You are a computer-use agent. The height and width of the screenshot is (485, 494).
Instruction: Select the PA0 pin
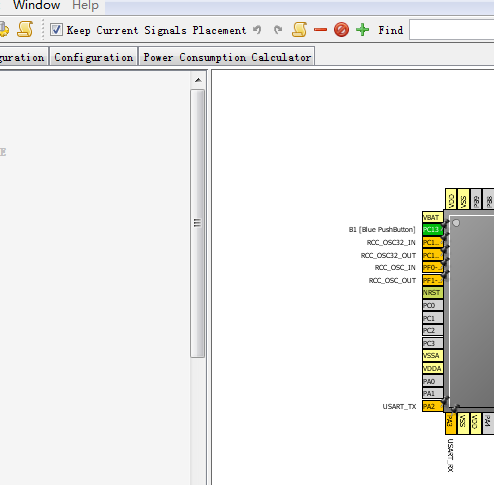pyautogui.click(x=432, y=381)
